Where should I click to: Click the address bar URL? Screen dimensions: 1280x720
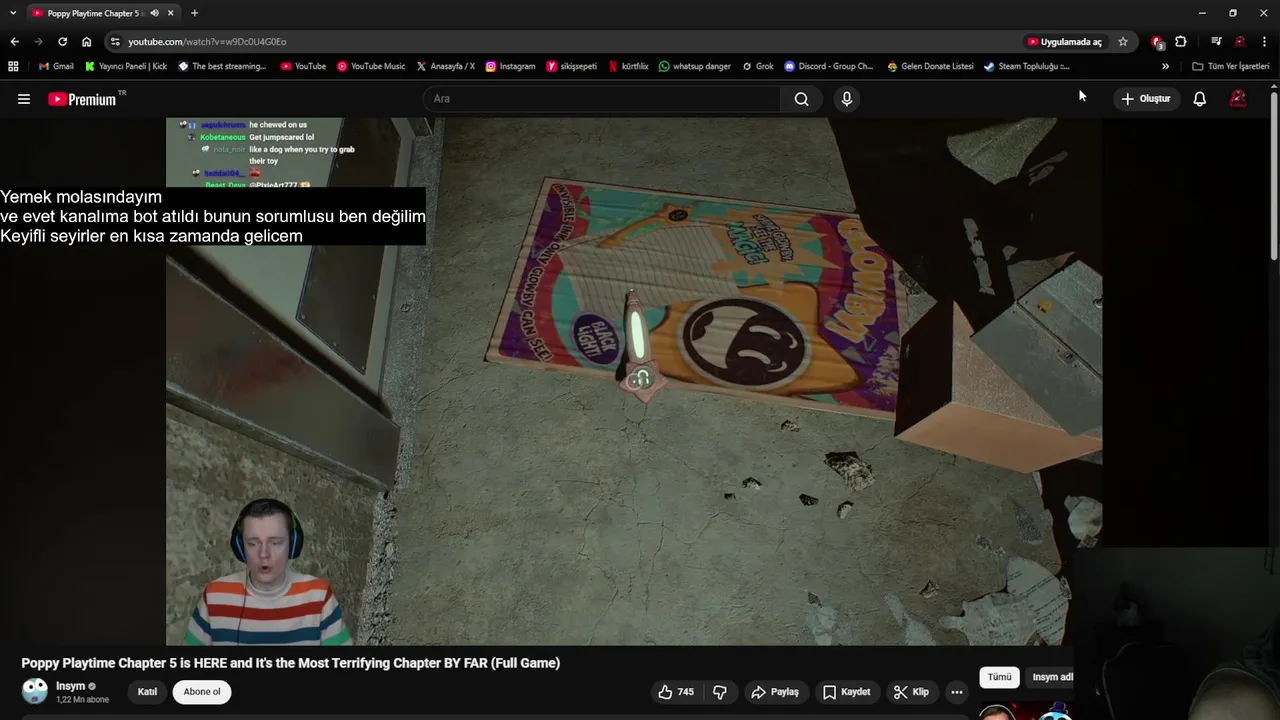[x=207, y=42]
